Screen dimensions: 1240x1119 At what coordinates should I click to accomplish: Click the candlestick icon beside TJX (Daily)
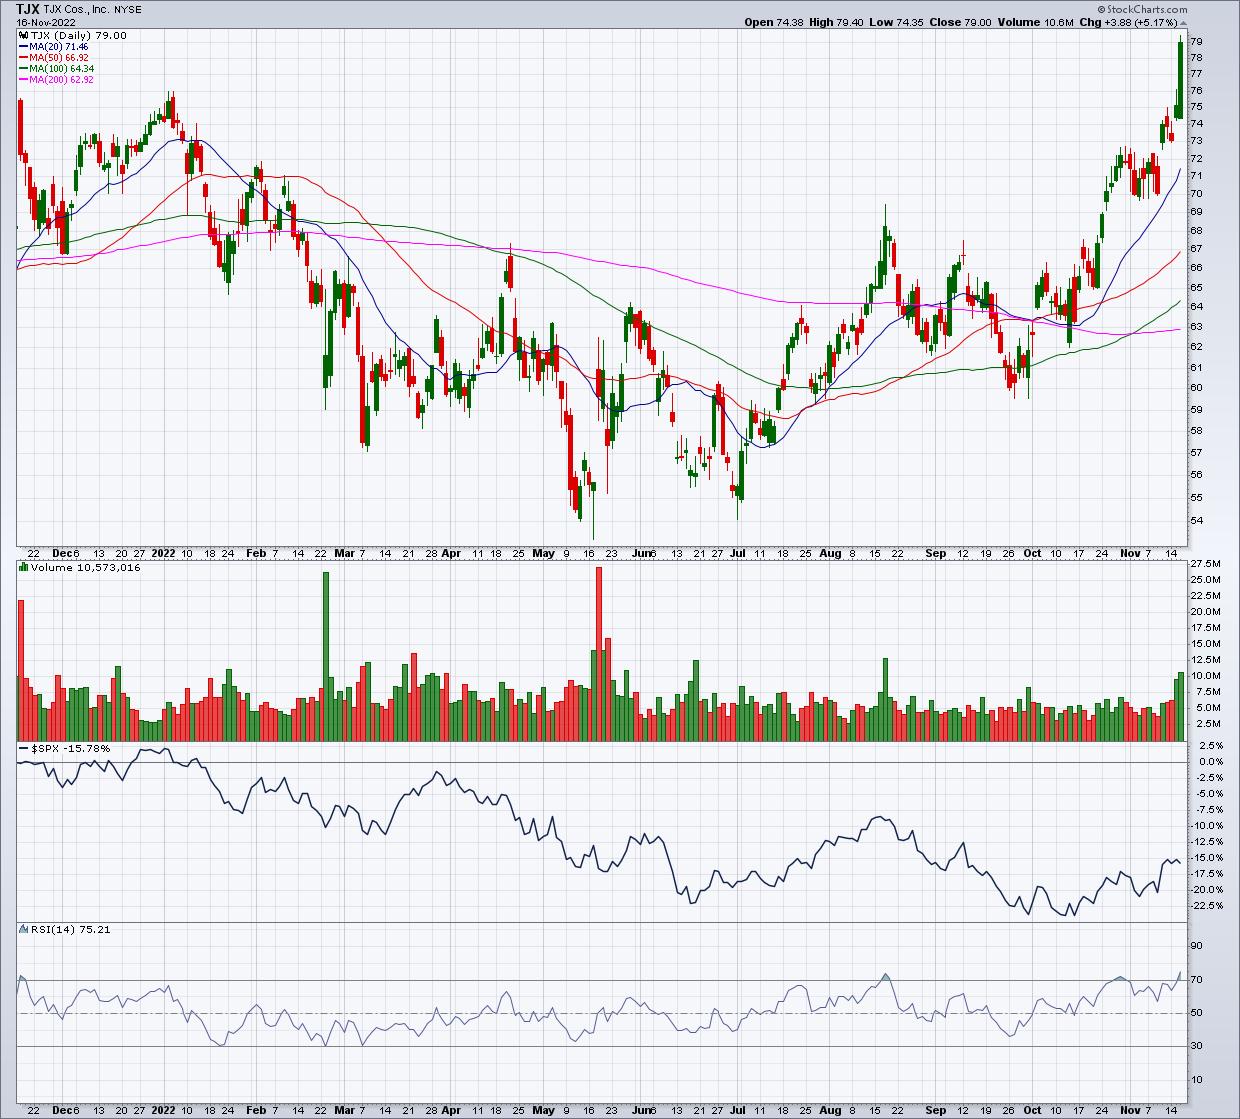pyautogui.click(x=22, y=35)
